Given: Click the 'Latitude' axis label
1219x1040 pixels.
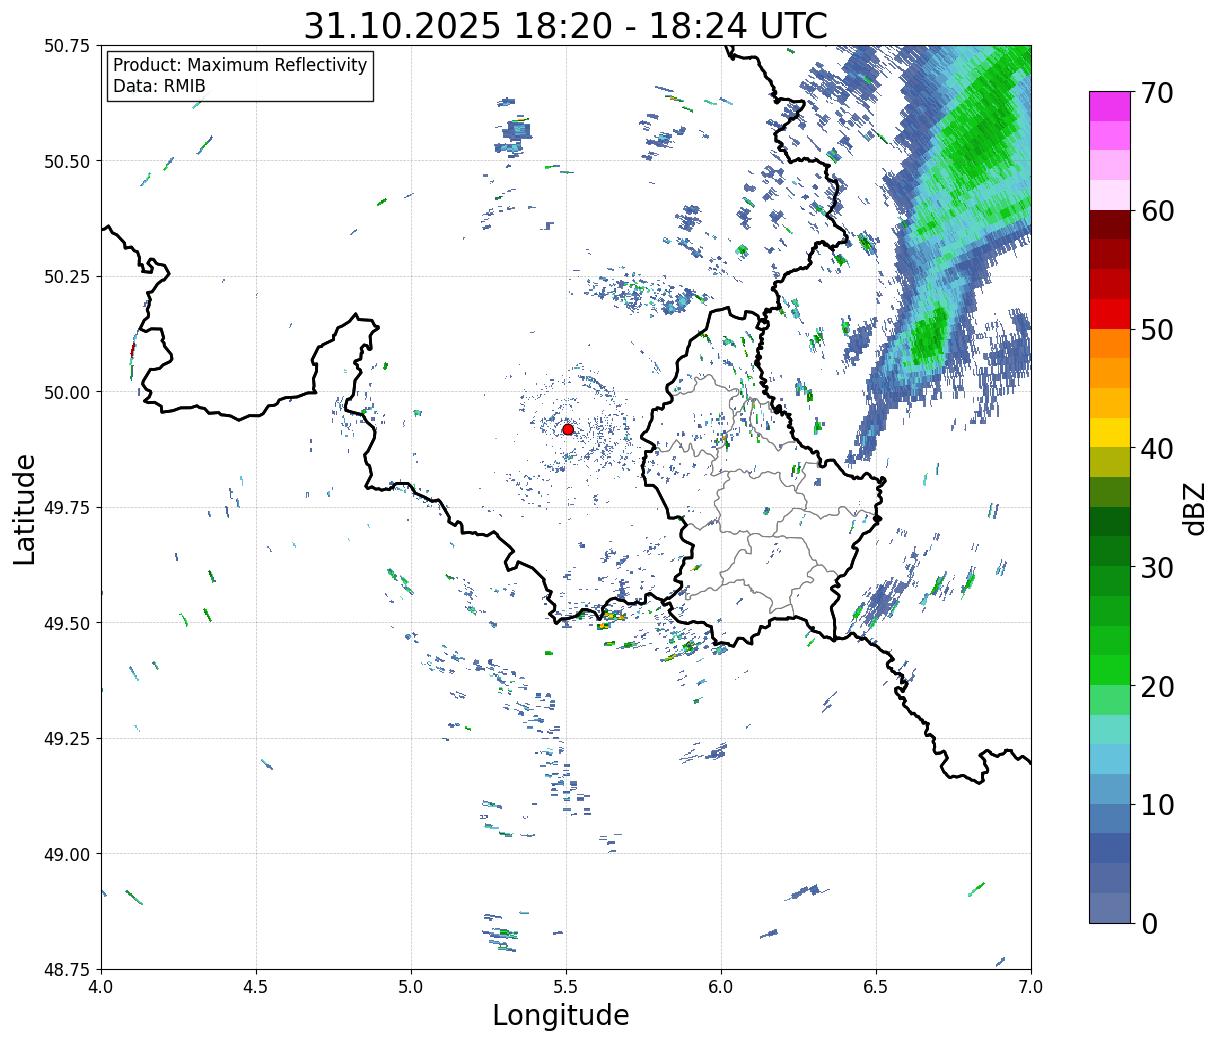Looking at the screenshot, I should (x=25, y=508).
